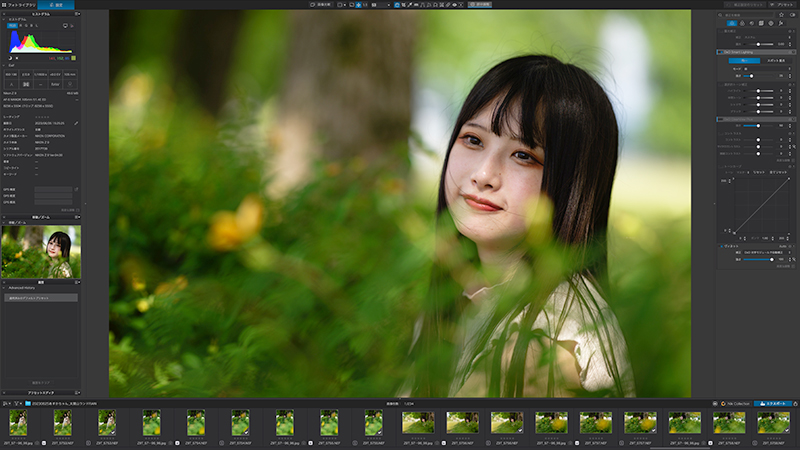Open the Light palette tab icon
The width and height of the screenshot is (800, 450).
click(x=732, y=23)
